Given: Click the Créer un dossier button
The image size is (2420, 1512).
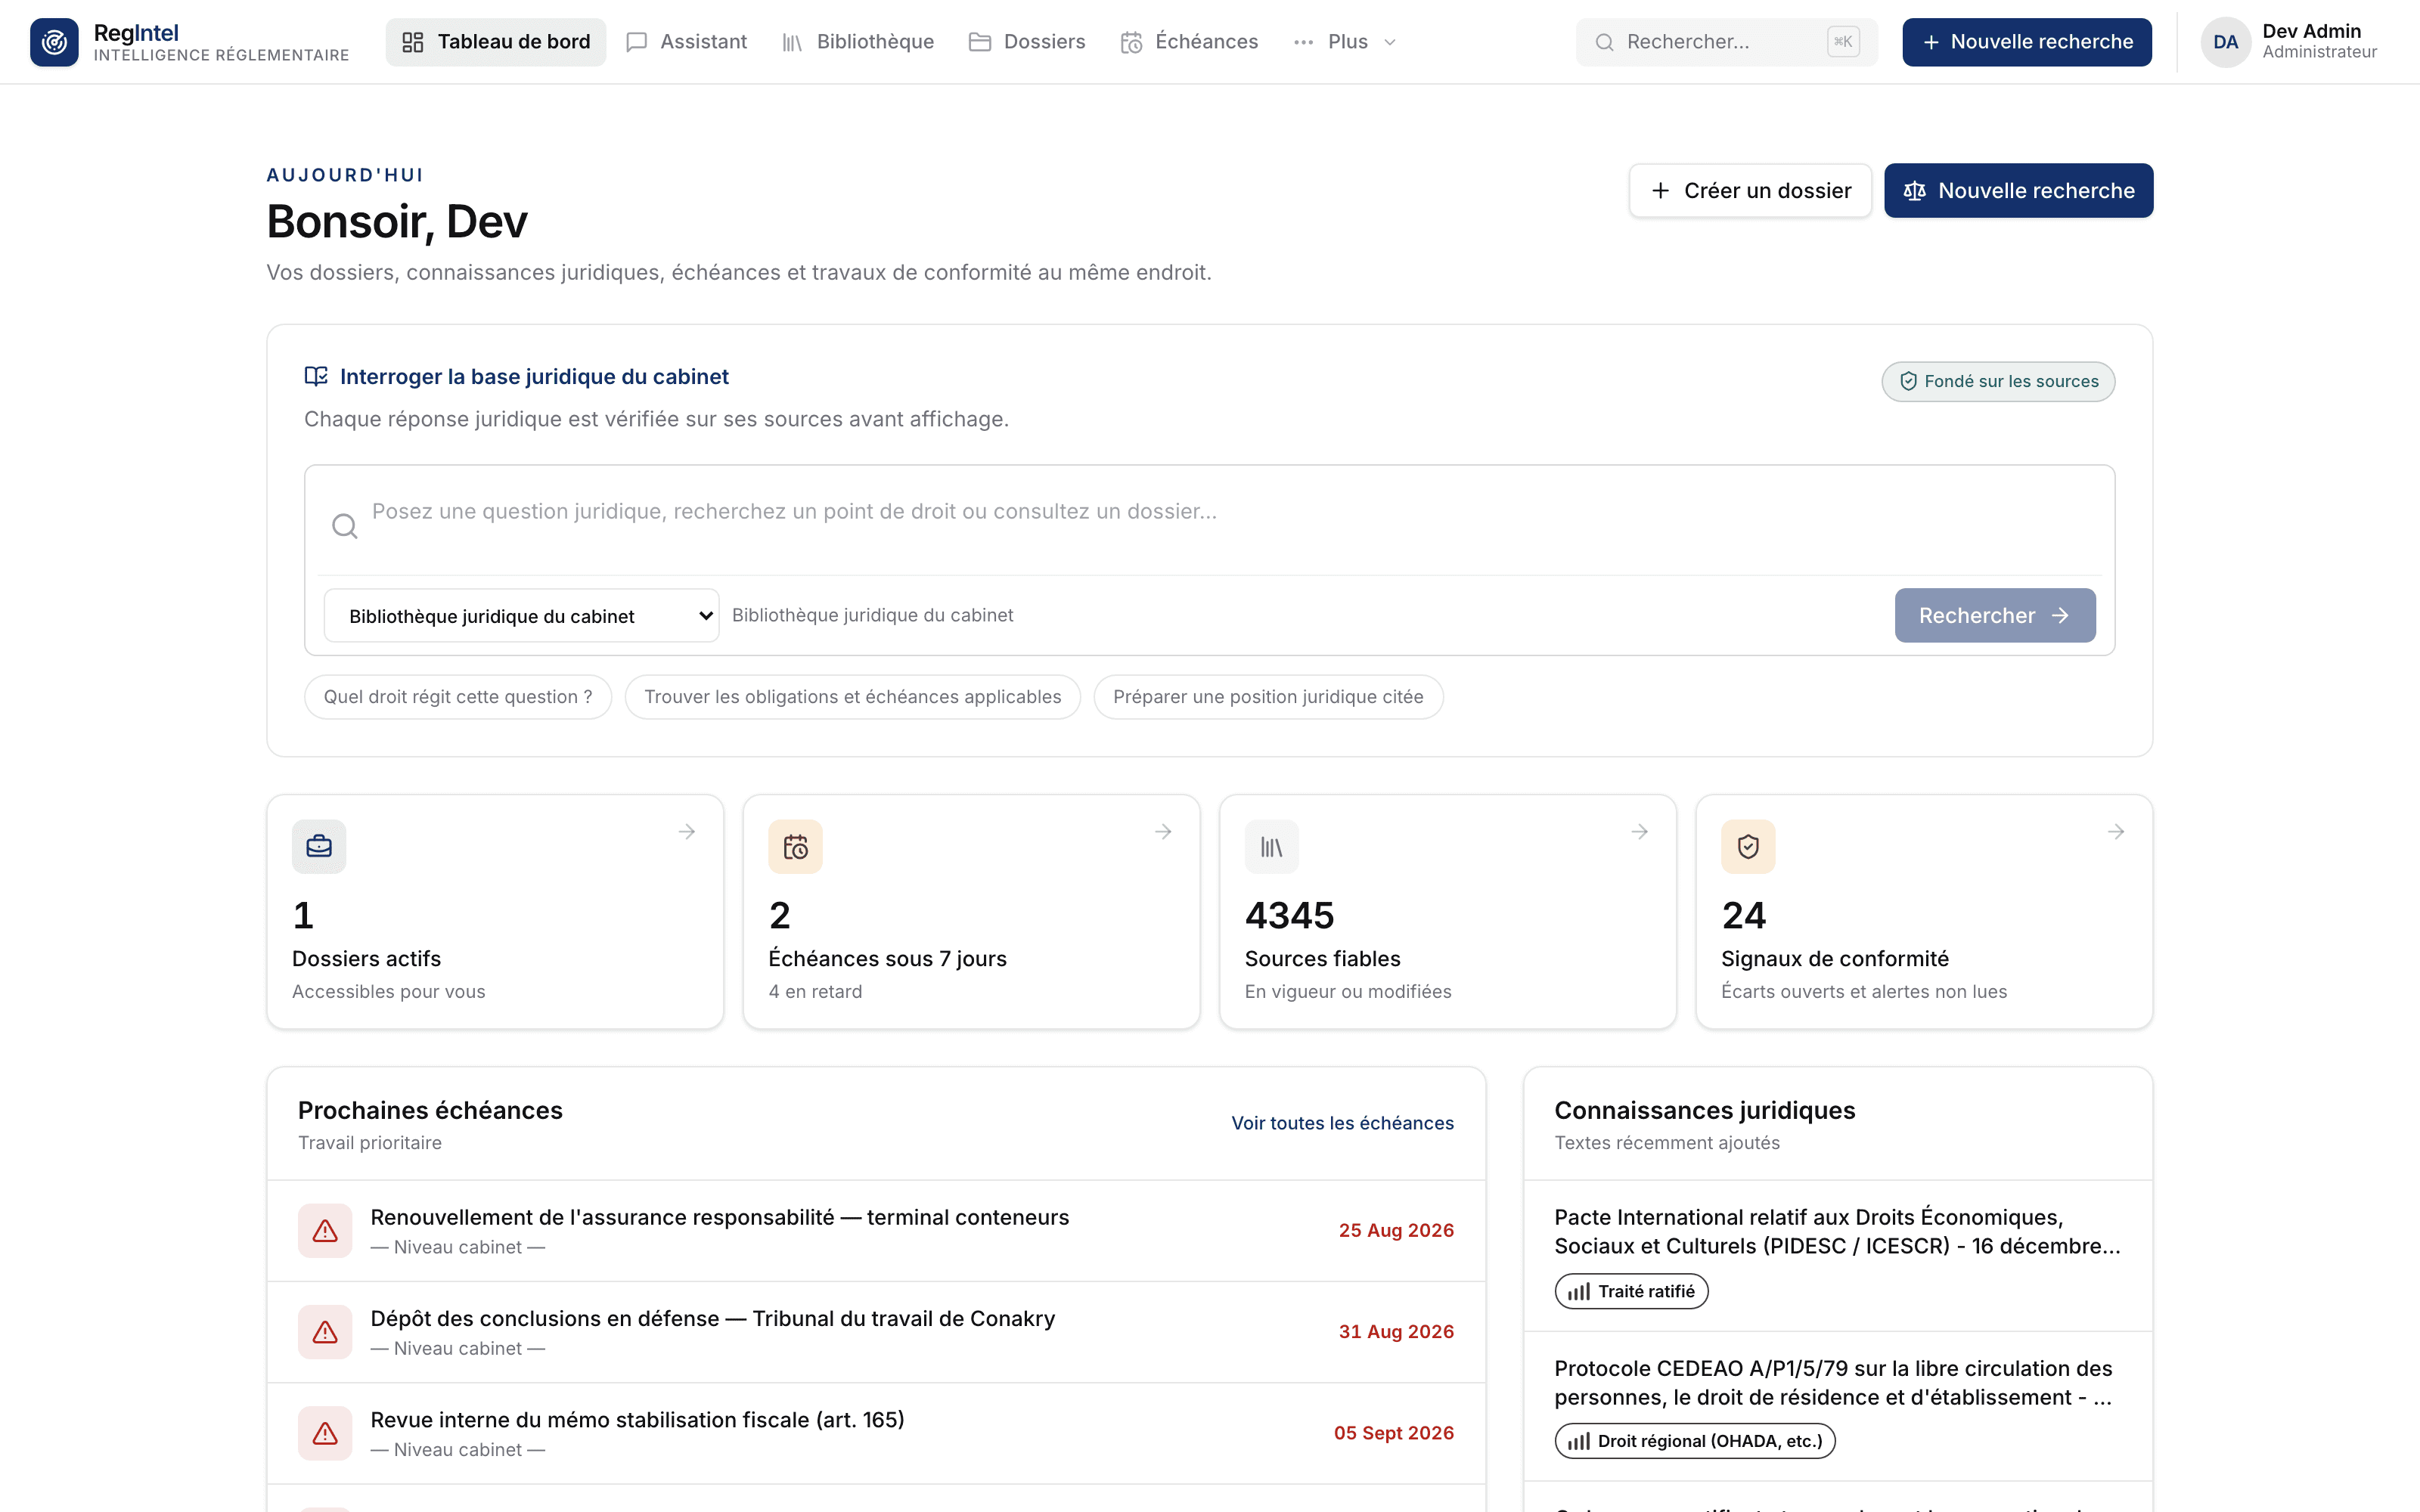Looking at the screenshot, I should [1750, 191].
